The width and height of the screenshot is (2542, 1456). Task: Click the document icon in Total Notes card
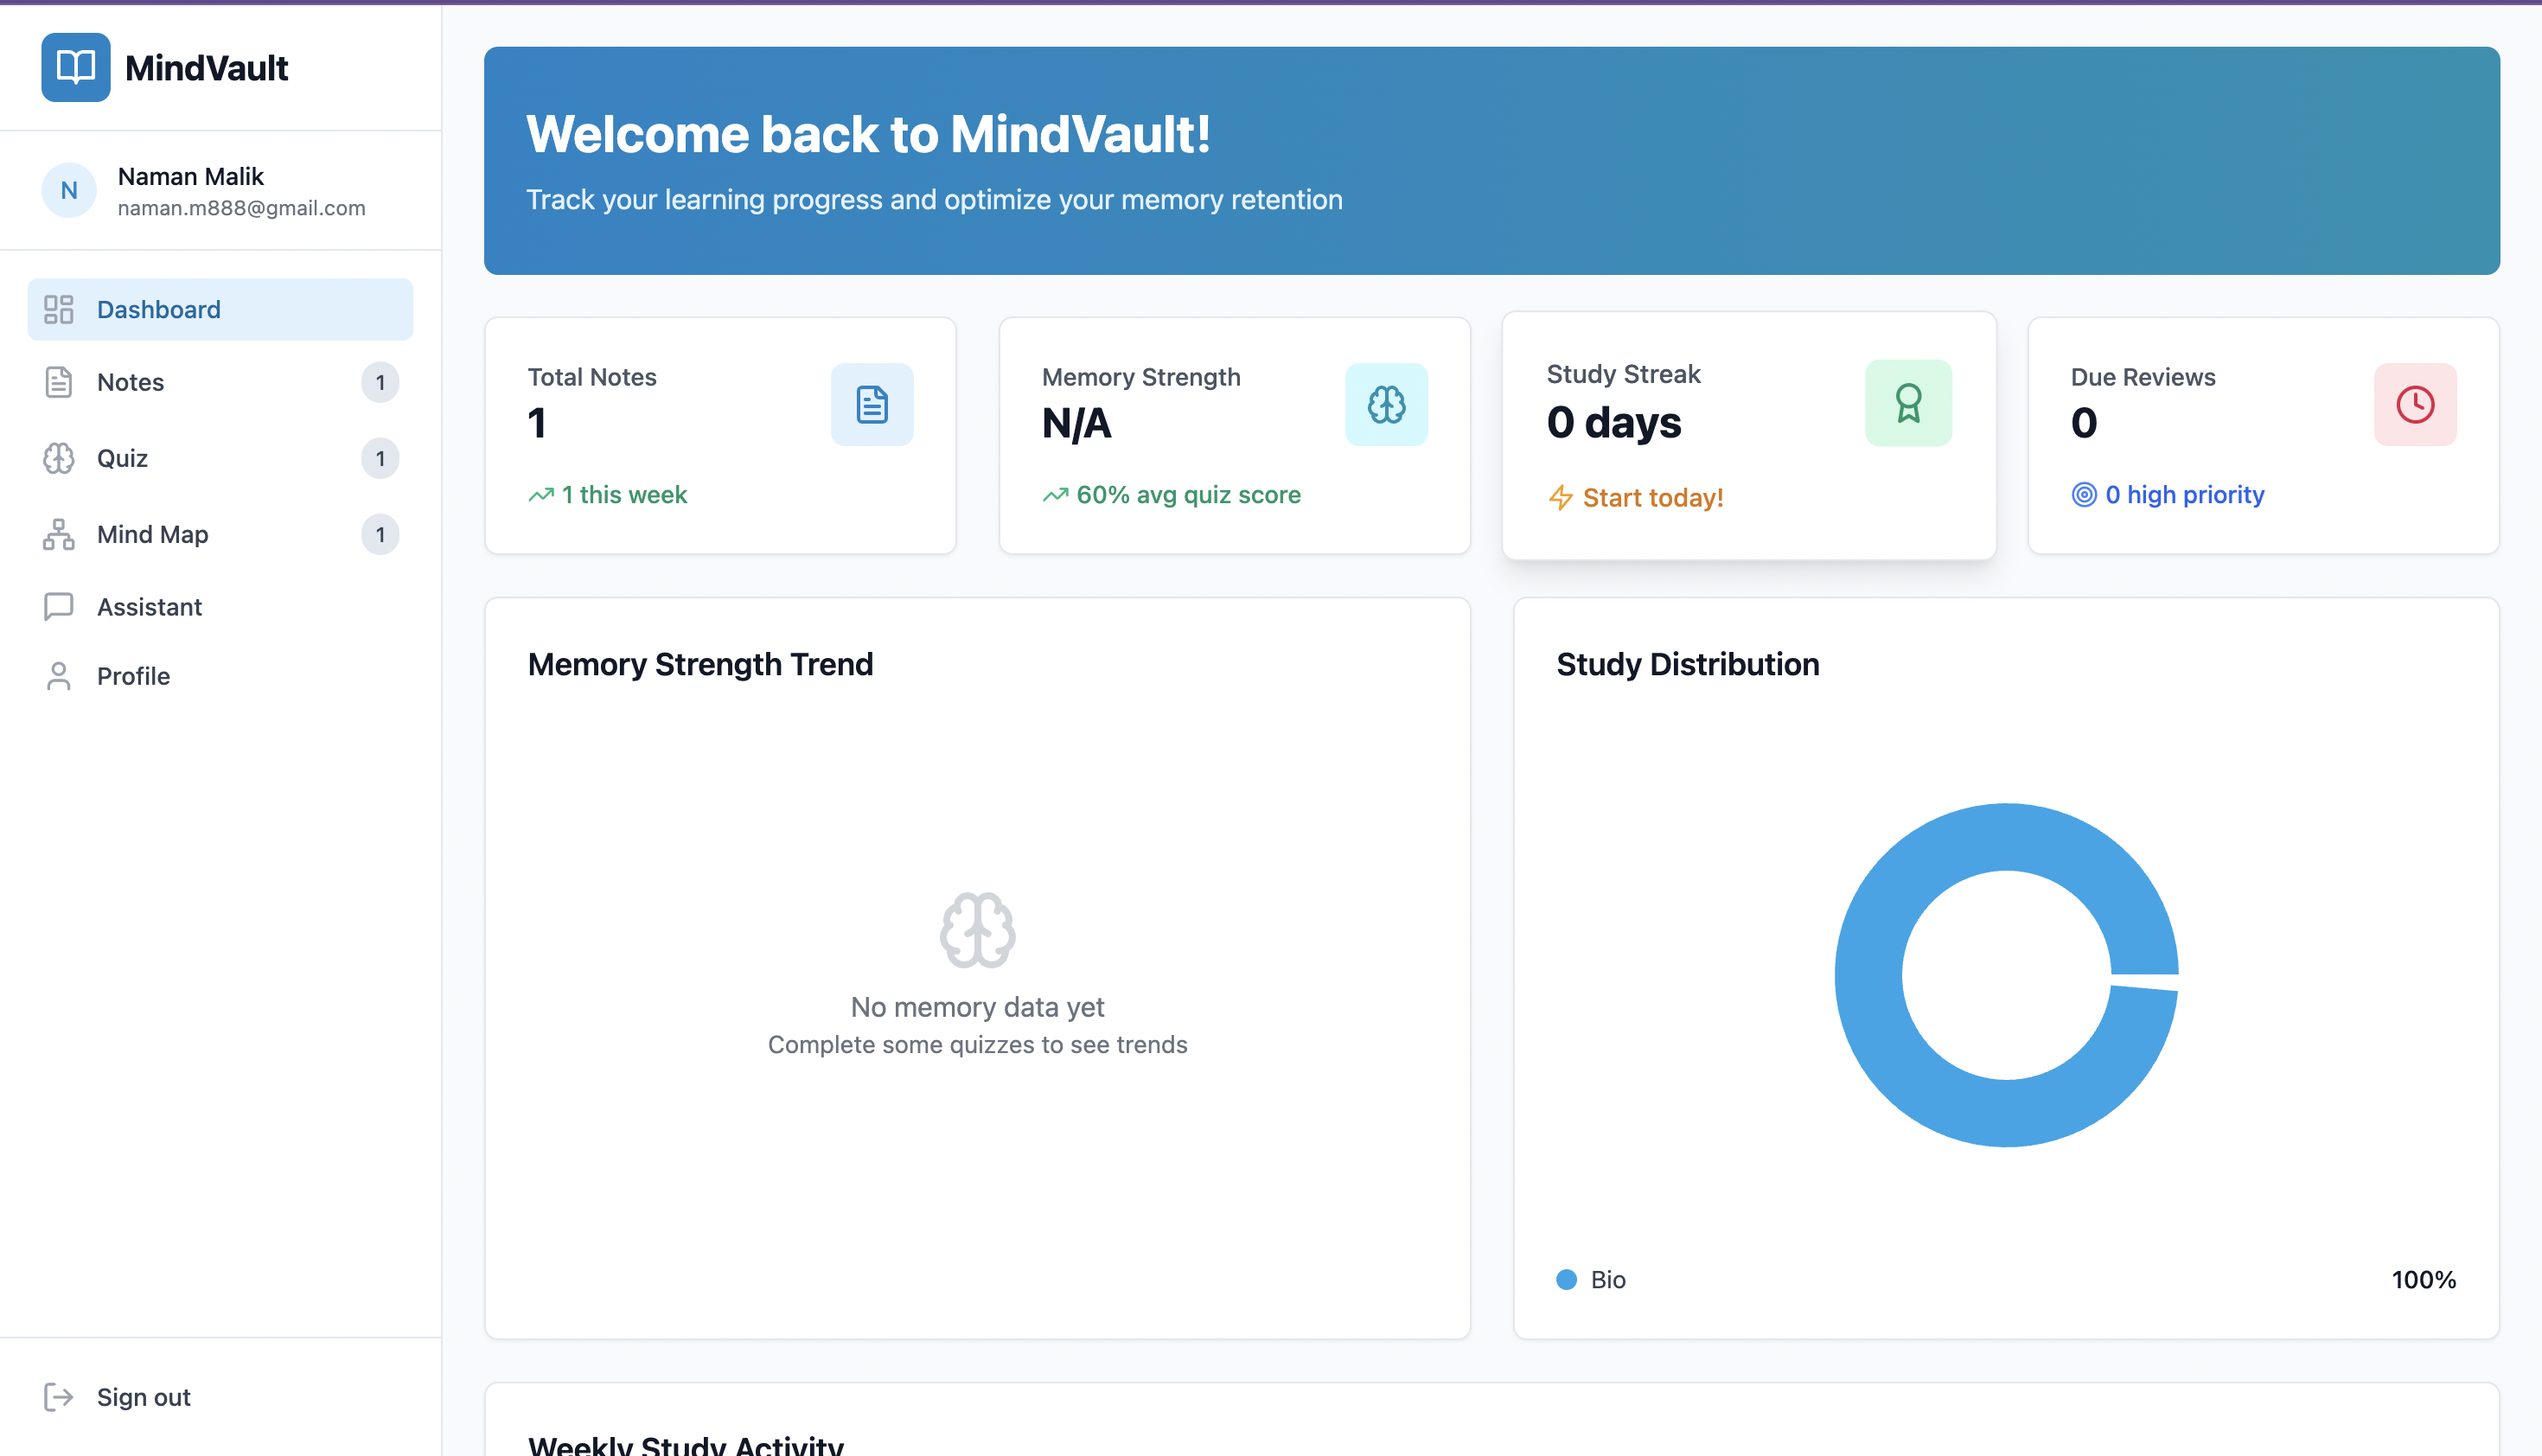pos(871,404)
